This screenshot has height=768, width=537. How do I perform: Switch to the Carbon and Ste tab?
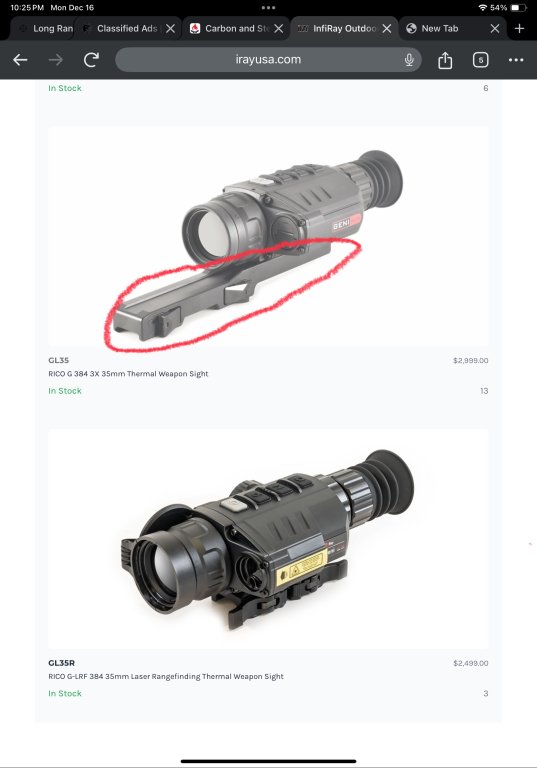pyautogui.click(x=230, y=28)
